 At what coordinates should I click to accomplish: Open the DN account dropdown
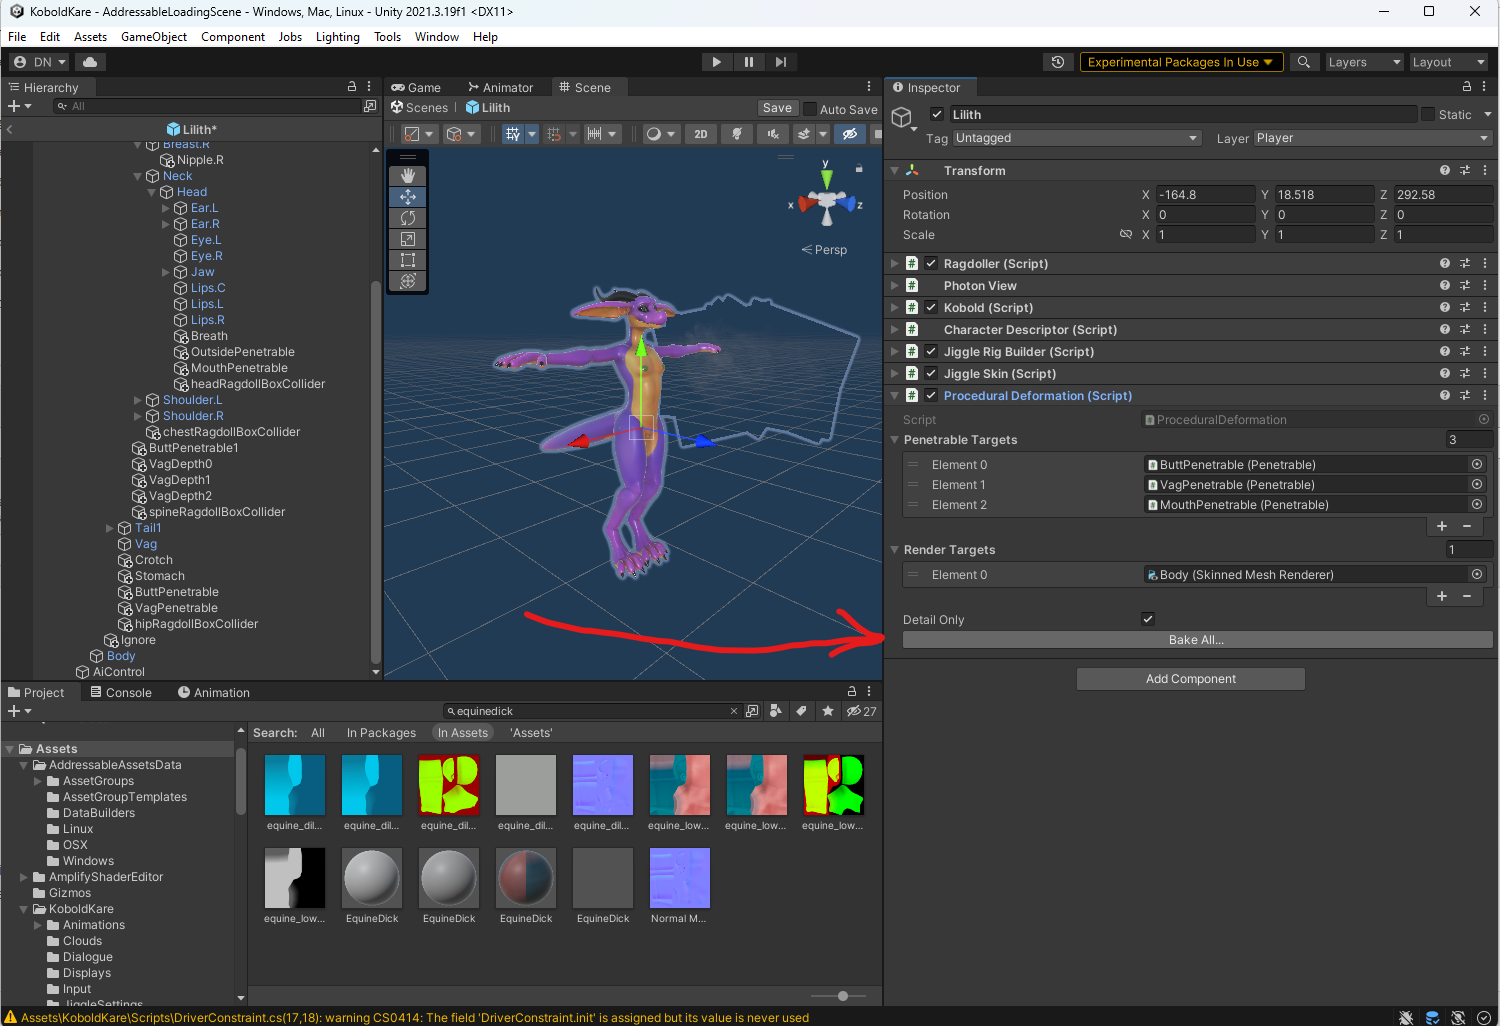tap(40, 62)
